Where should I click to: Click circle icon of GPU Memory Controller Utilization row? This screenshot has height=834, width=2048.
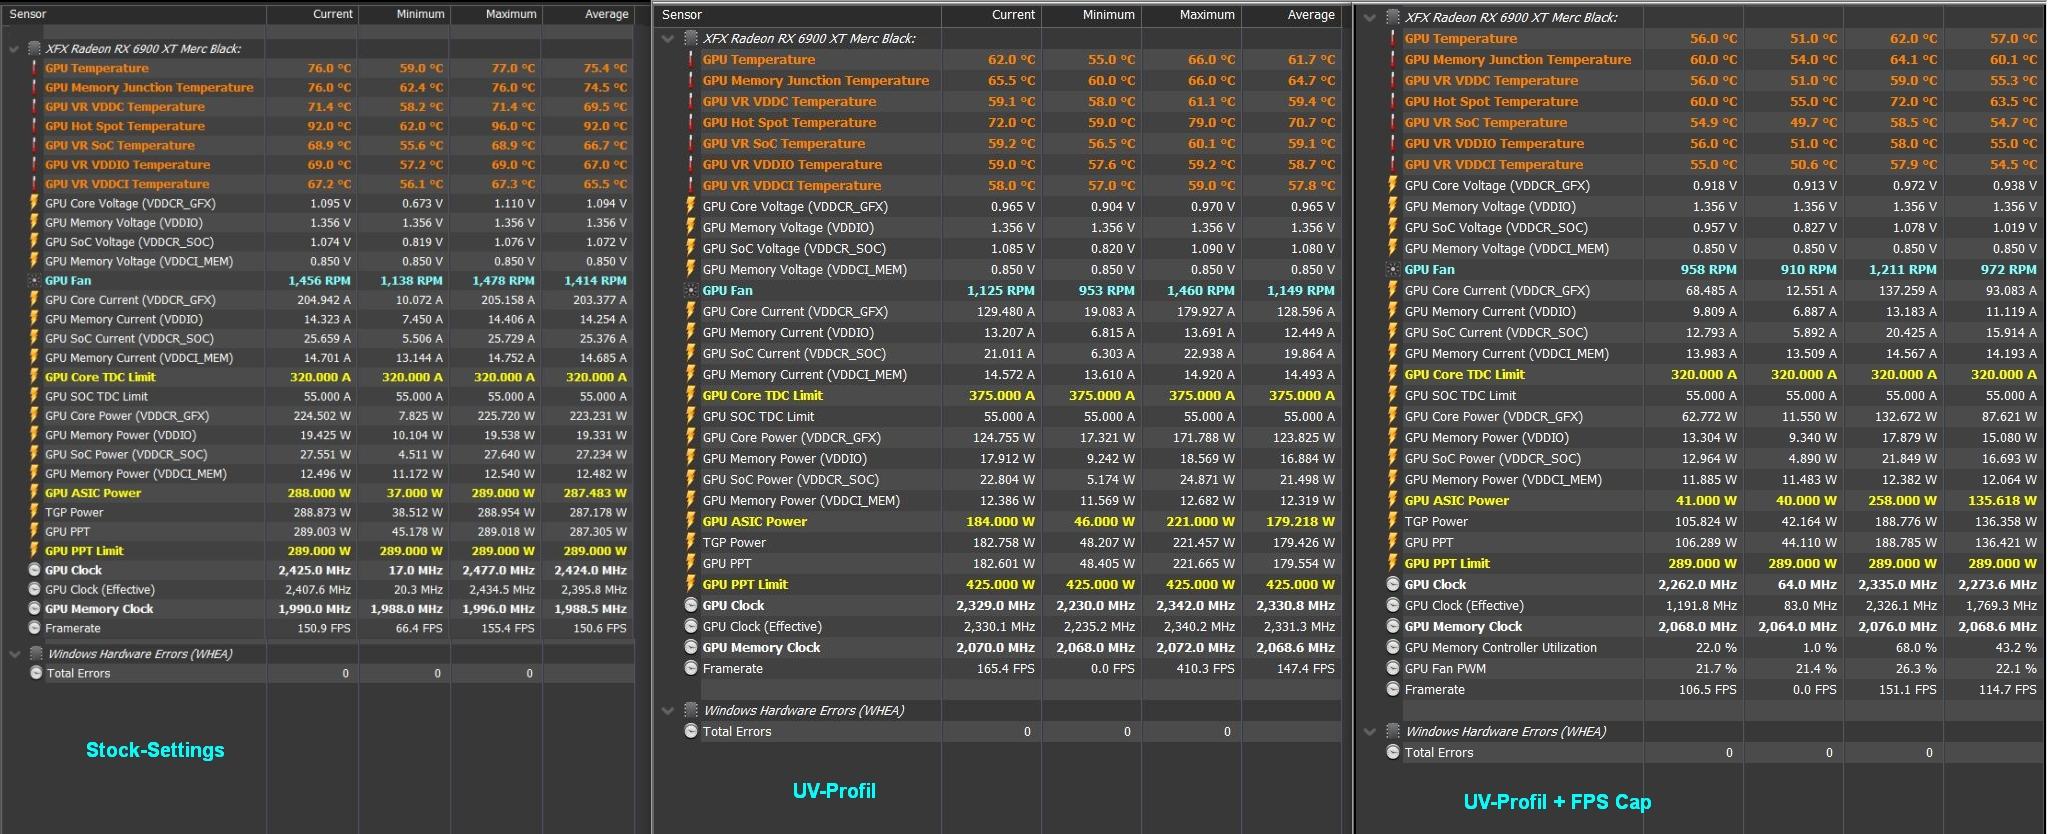click(x=1393, y=648)
